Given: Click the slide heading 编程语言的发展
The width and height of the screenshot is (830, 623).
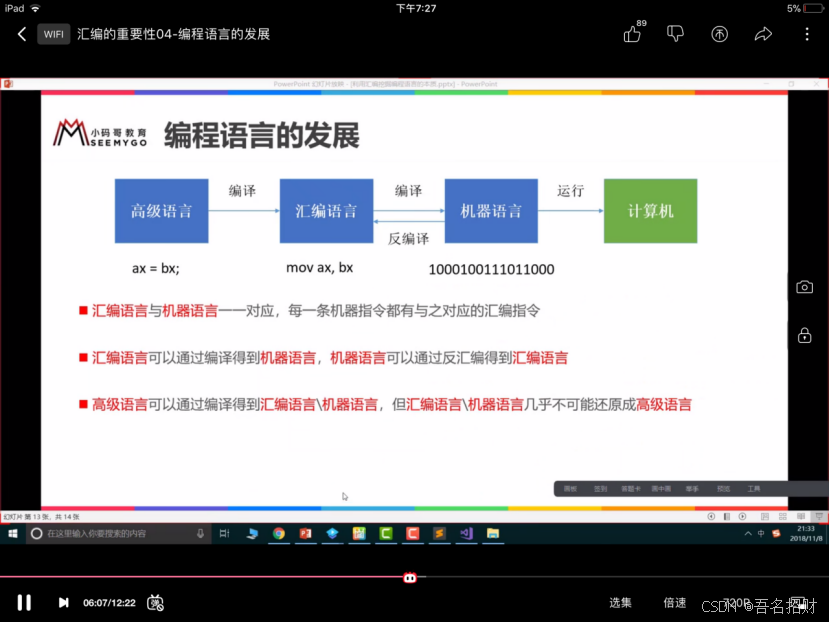Looking at the screenshot, I should pos(261,136).
